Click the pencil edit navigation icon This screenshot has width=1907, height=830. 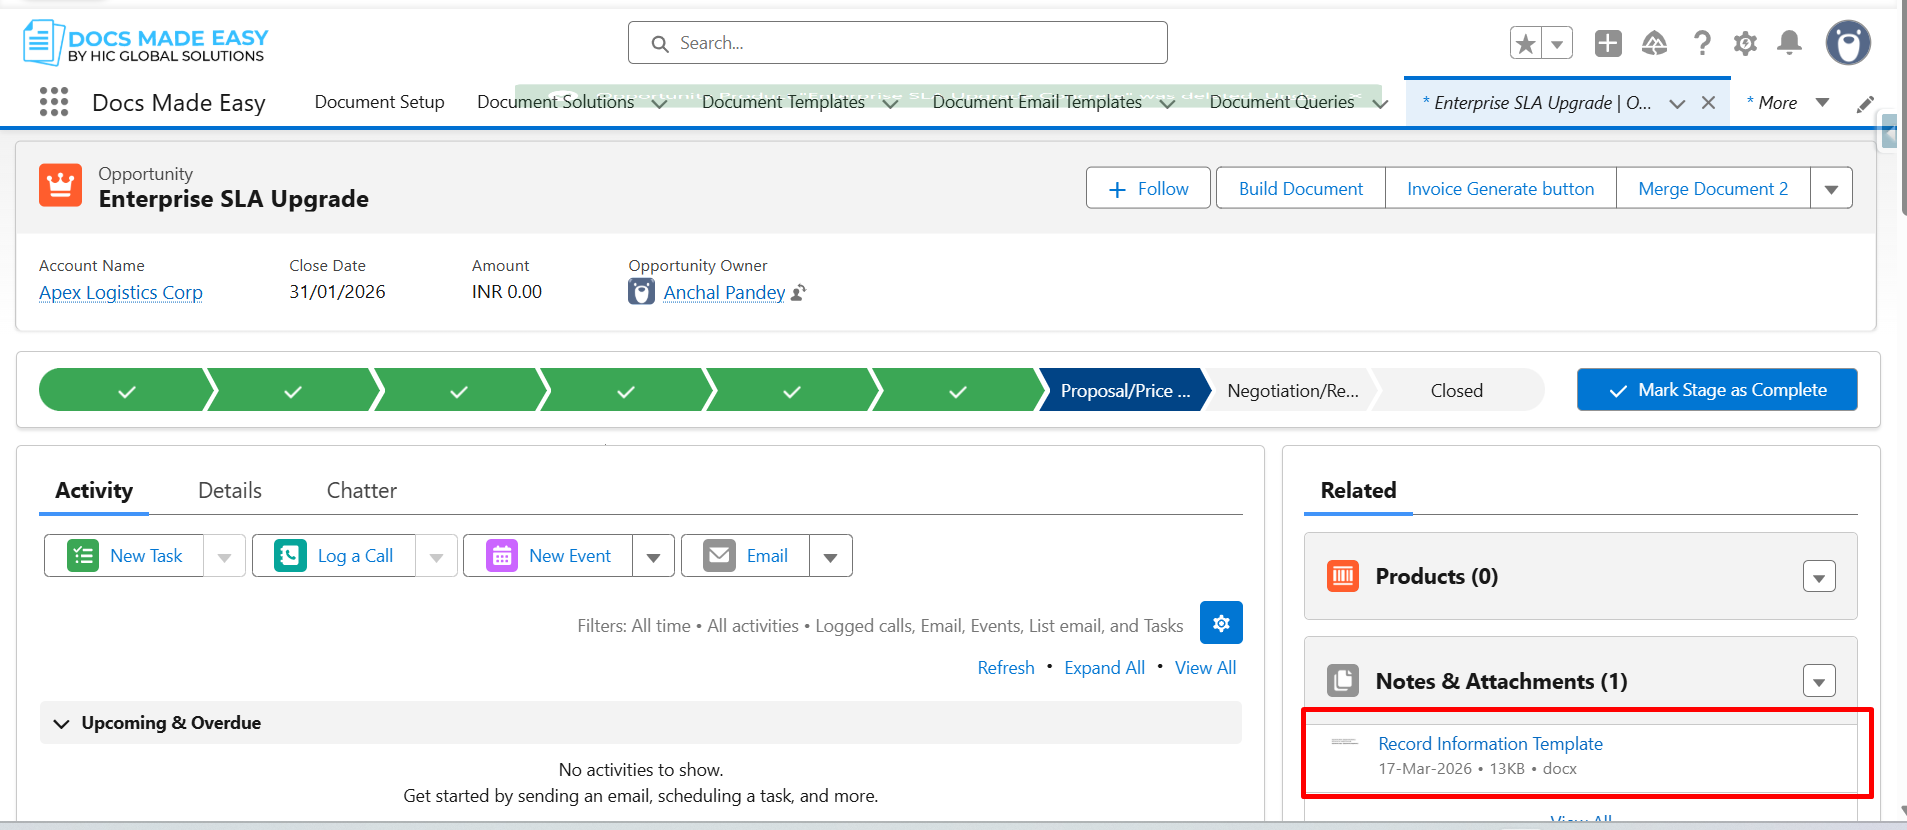point(1865,104)
